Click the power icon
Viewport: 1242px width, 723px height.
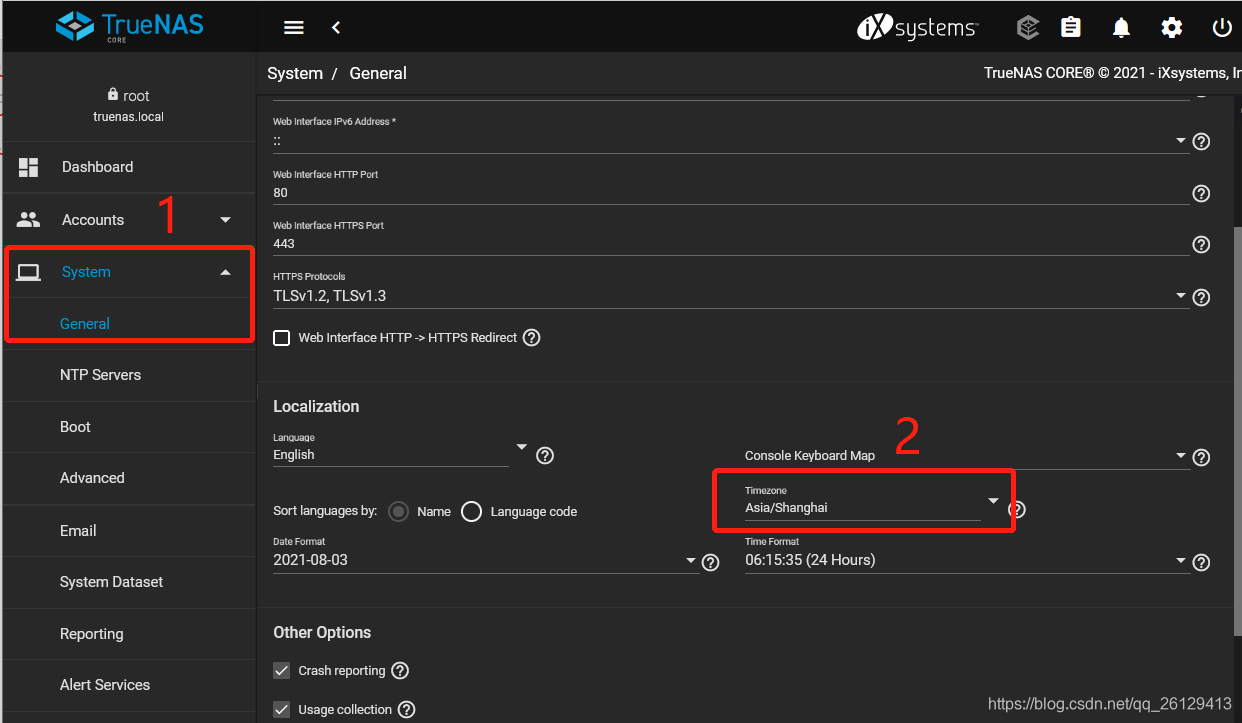coord(1222,28)
